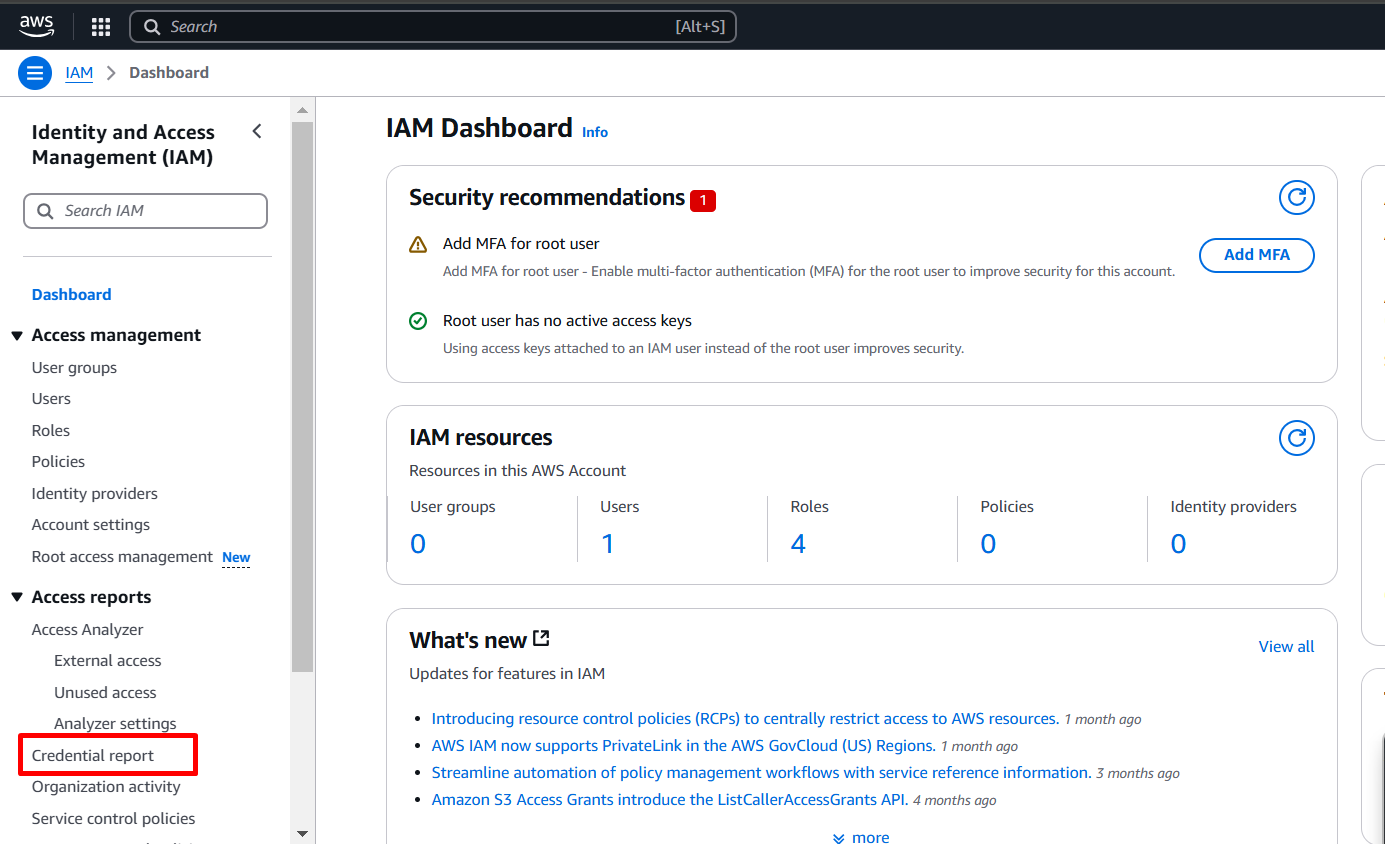The image size is (1385, 844).
Task: Toggle the hamburger navigation menu button
Action: point(35,73)
